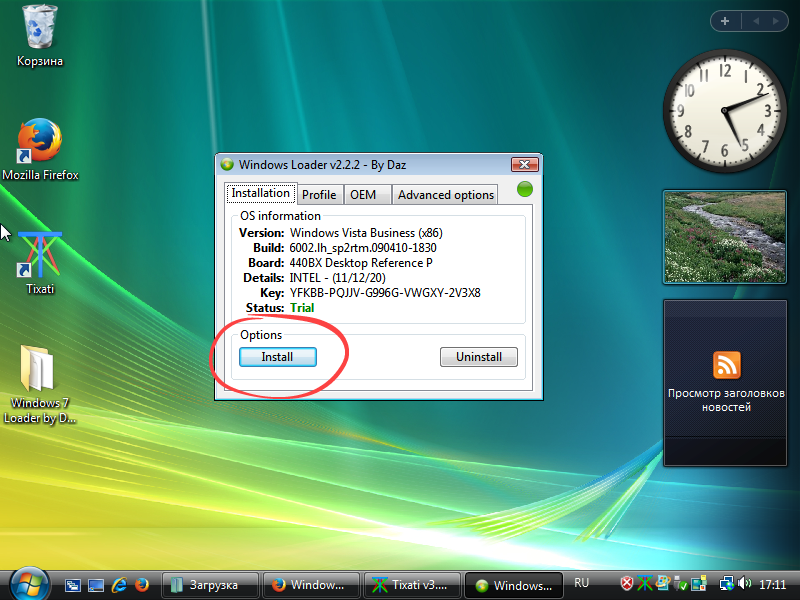Click Show Desktop in the Quick Launch bar
This screenshot has height=600, width=800.
pyautogui.click(x=95, y=583)
